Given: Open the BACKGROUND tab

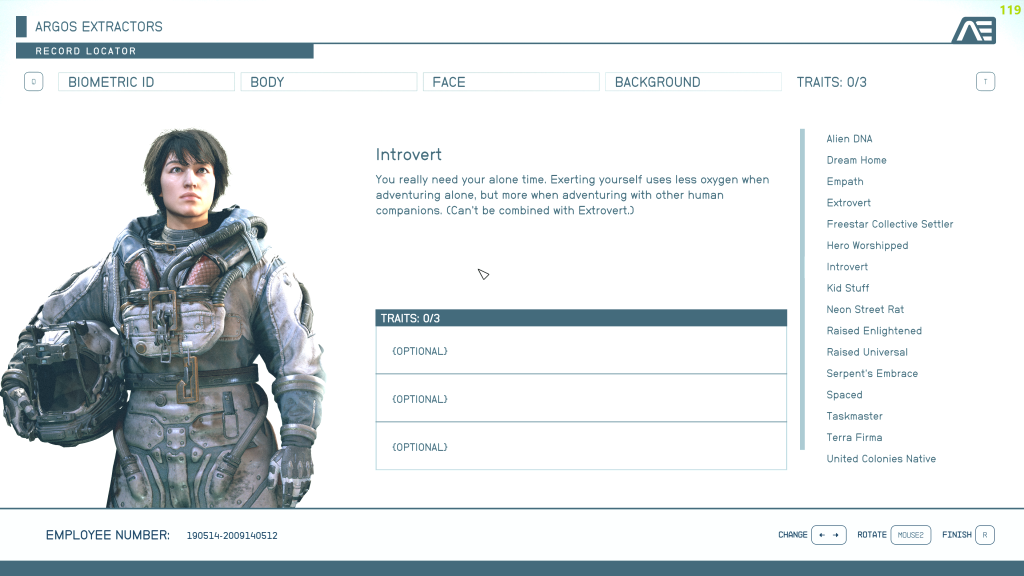Looking at the screenshot, I should pyautogui.click(x=693, y=81).
